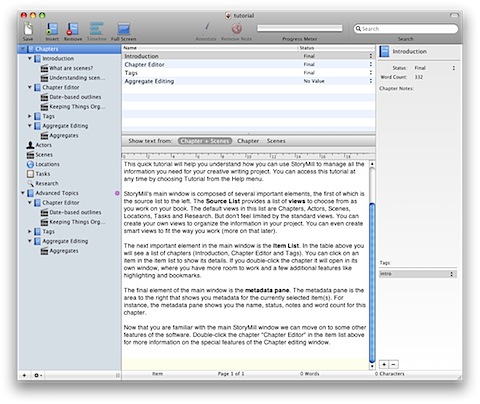The width and height of the screenshot is (480, 404).
Task: Show text from Chapter + Scenes
Action: click(x=205, y=141)
